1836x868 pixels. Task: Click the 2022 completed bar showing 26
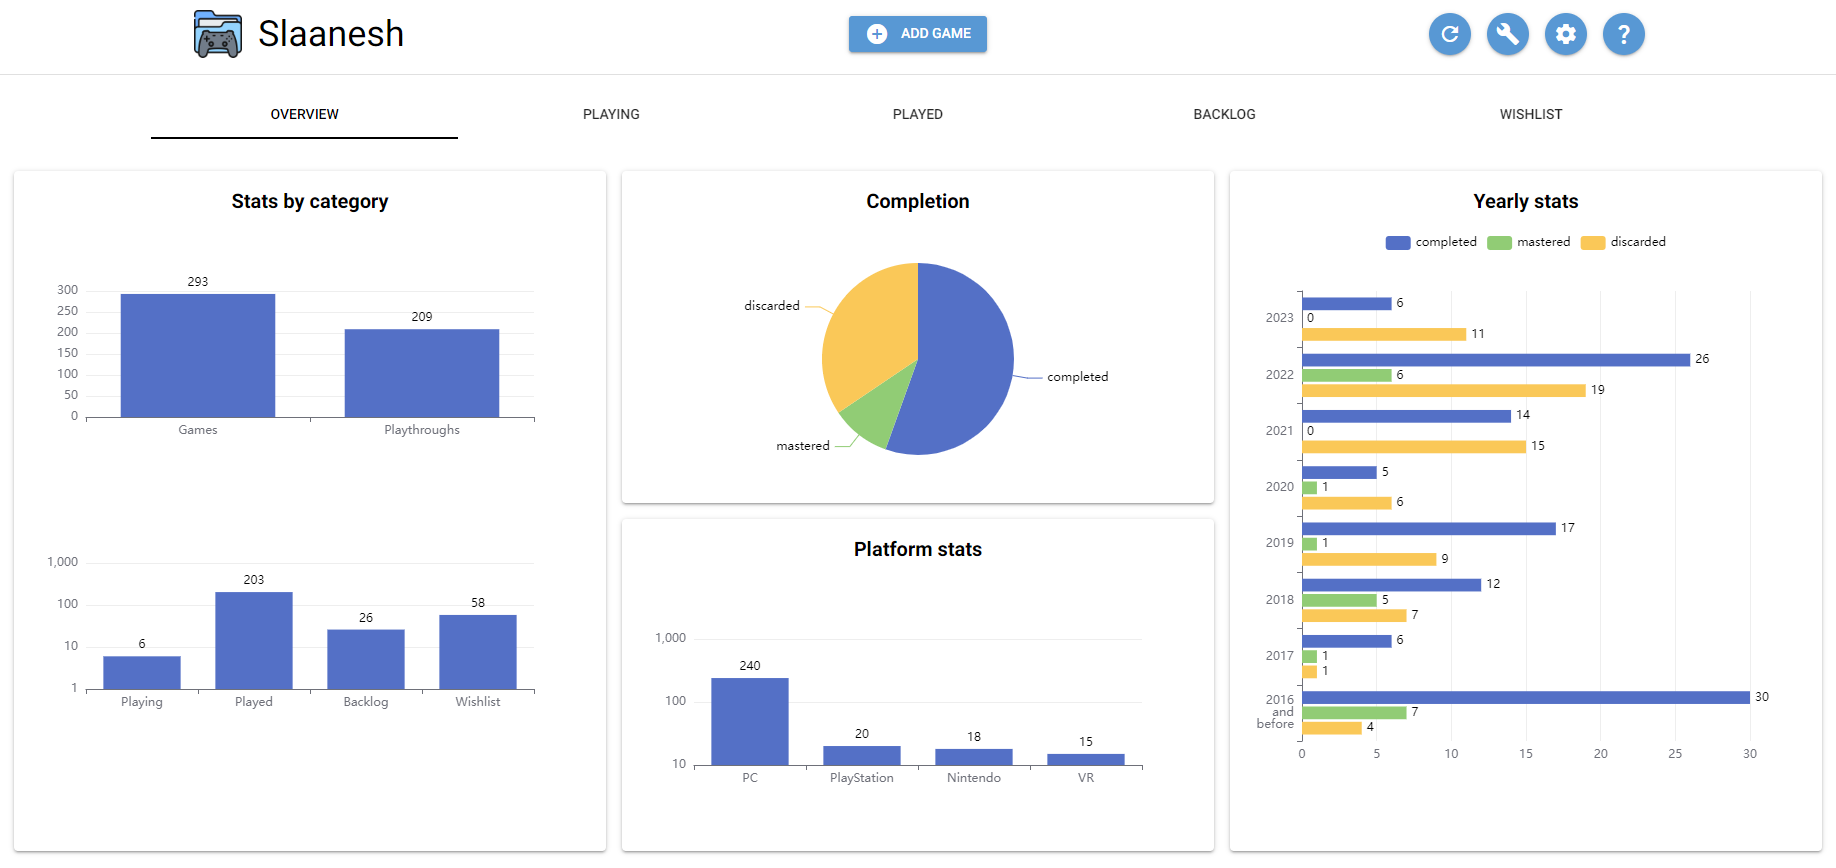tap(1496, 360)
